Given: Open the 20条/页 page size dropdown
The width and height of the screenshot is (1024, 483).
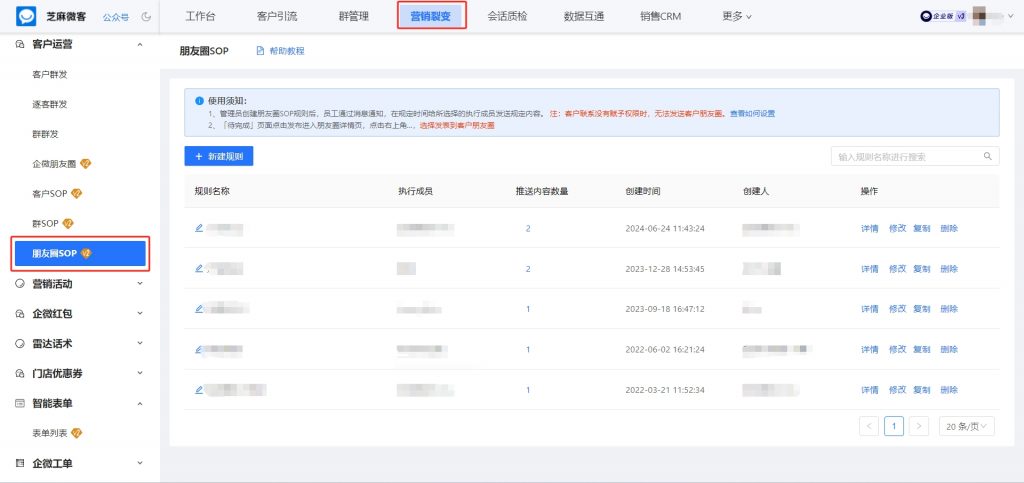Looking at the screenshot, I should point(967,426).
